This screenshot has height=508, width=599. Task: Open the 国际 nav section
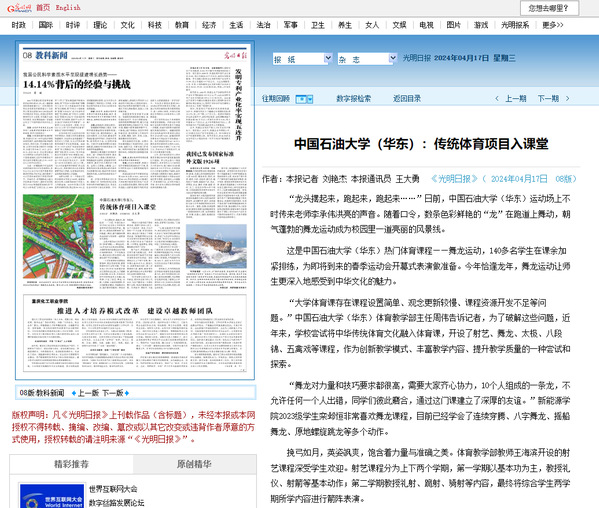click(x=45, y=25)
